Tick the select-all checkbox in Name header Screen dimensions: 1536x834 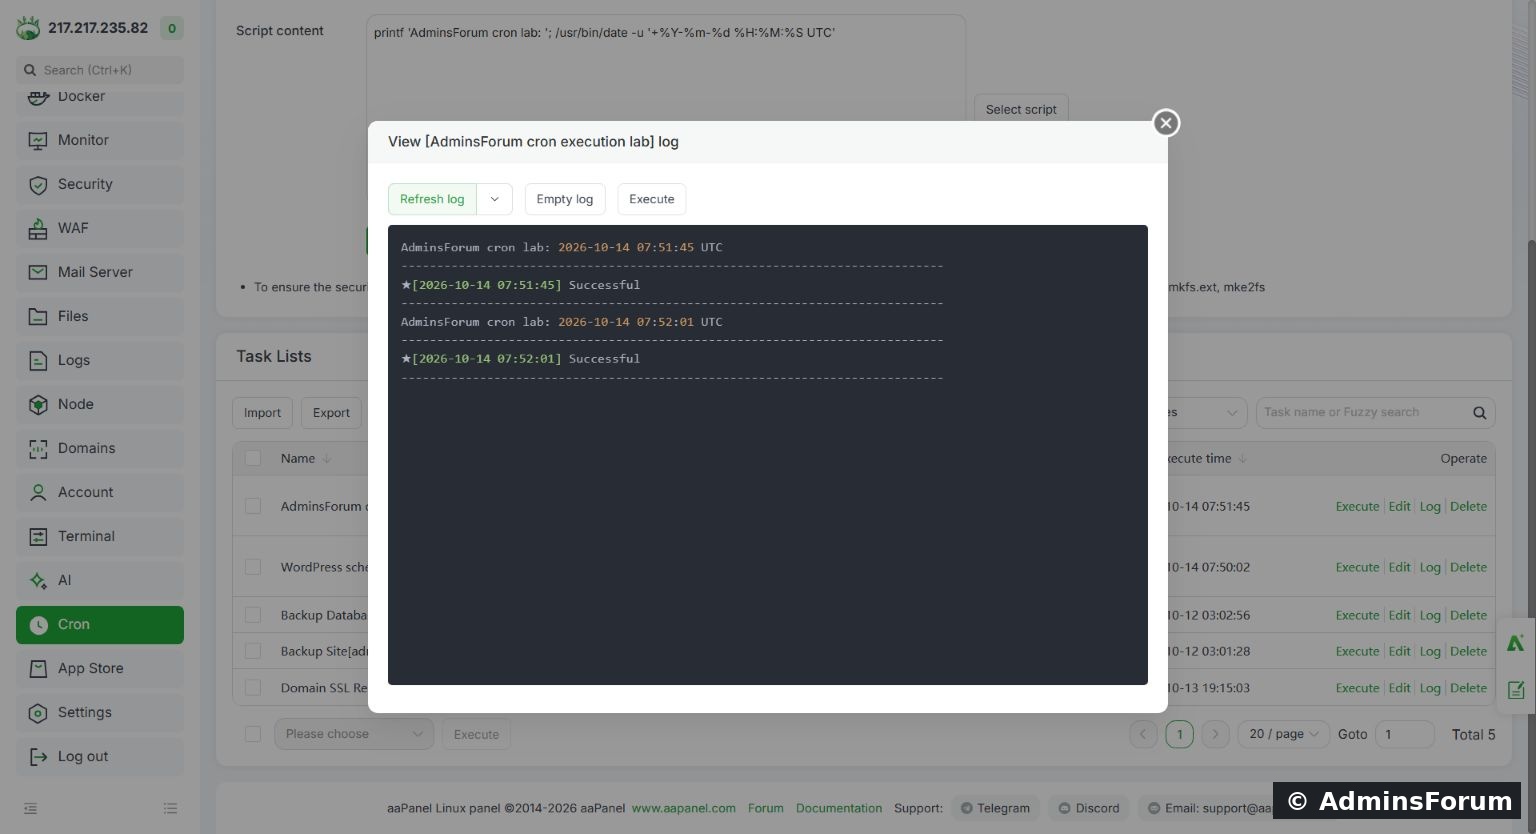coord(253,458)
